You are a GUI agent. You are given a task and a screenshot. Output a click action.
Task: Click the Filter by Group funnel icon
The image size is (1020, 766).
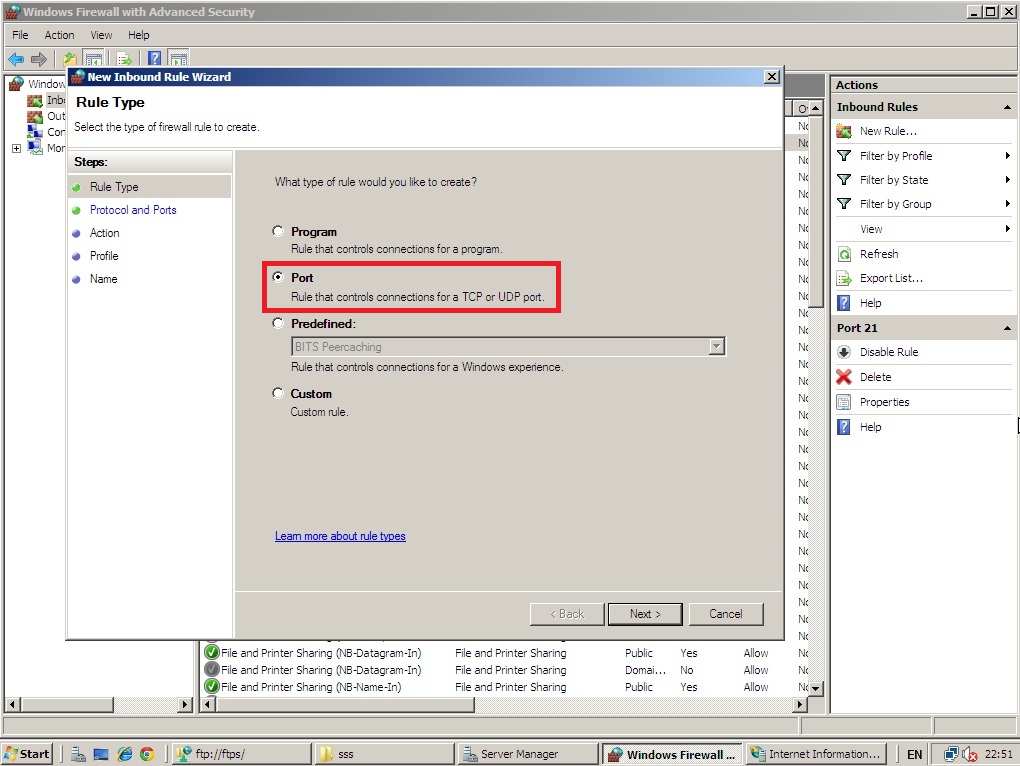coord(844,204)
